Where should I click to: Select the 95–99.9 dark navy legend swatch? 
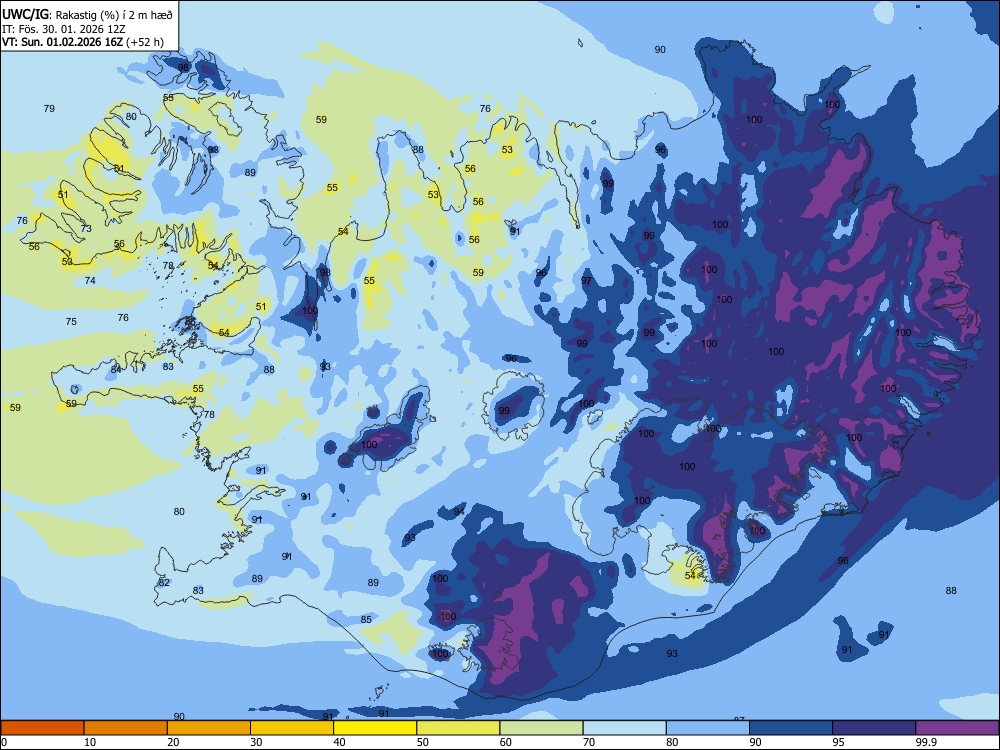tap(874, 728)
